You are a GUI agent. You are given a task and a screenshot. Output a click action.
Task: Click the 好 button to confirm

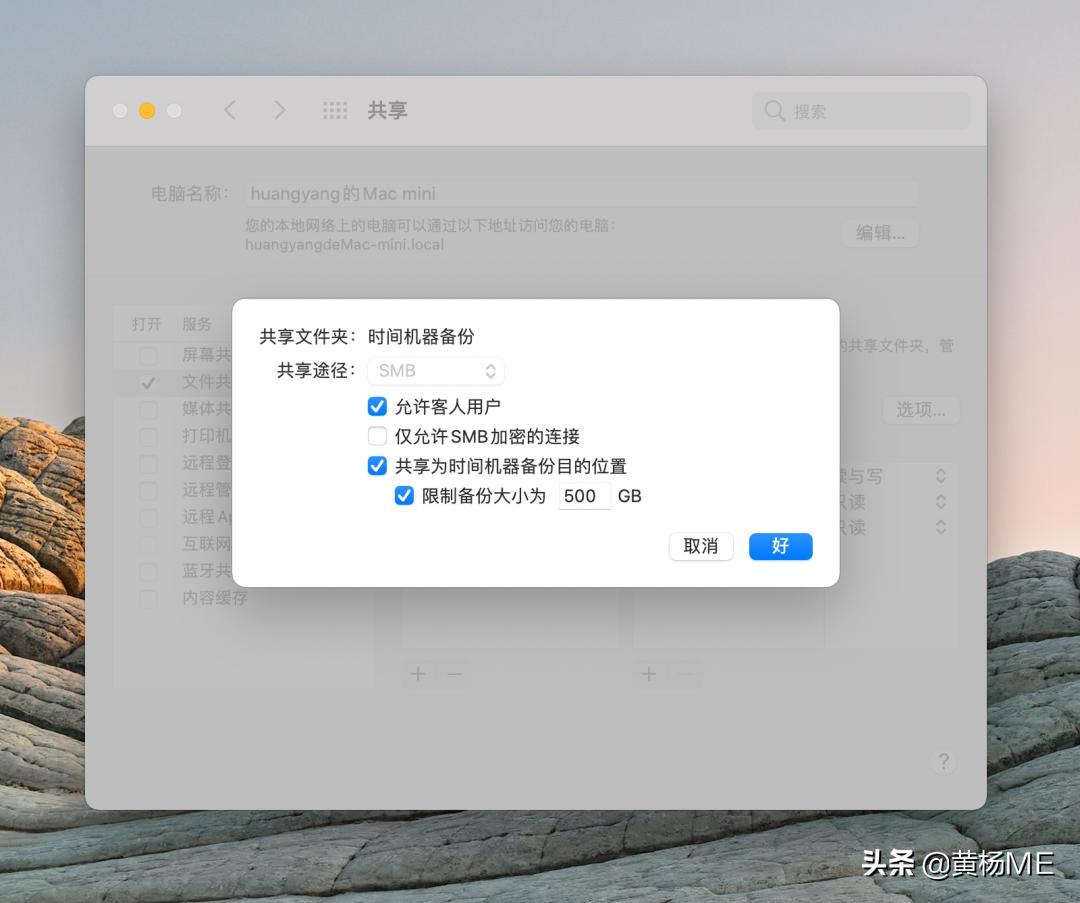(x=780, y=546)
